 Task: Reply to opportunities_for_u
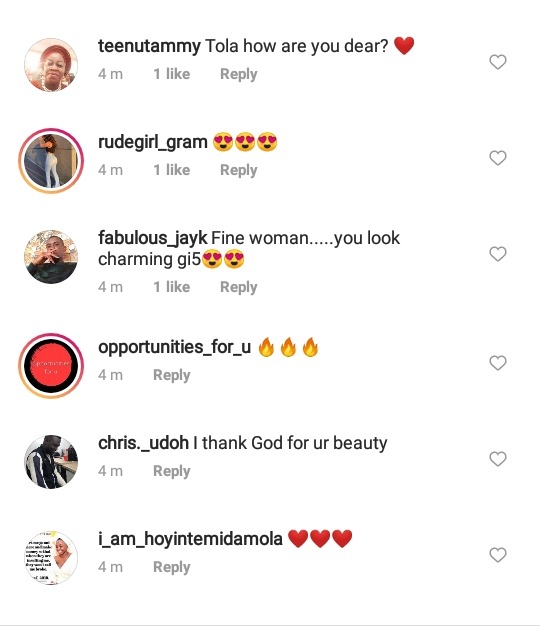click(172, 375)
